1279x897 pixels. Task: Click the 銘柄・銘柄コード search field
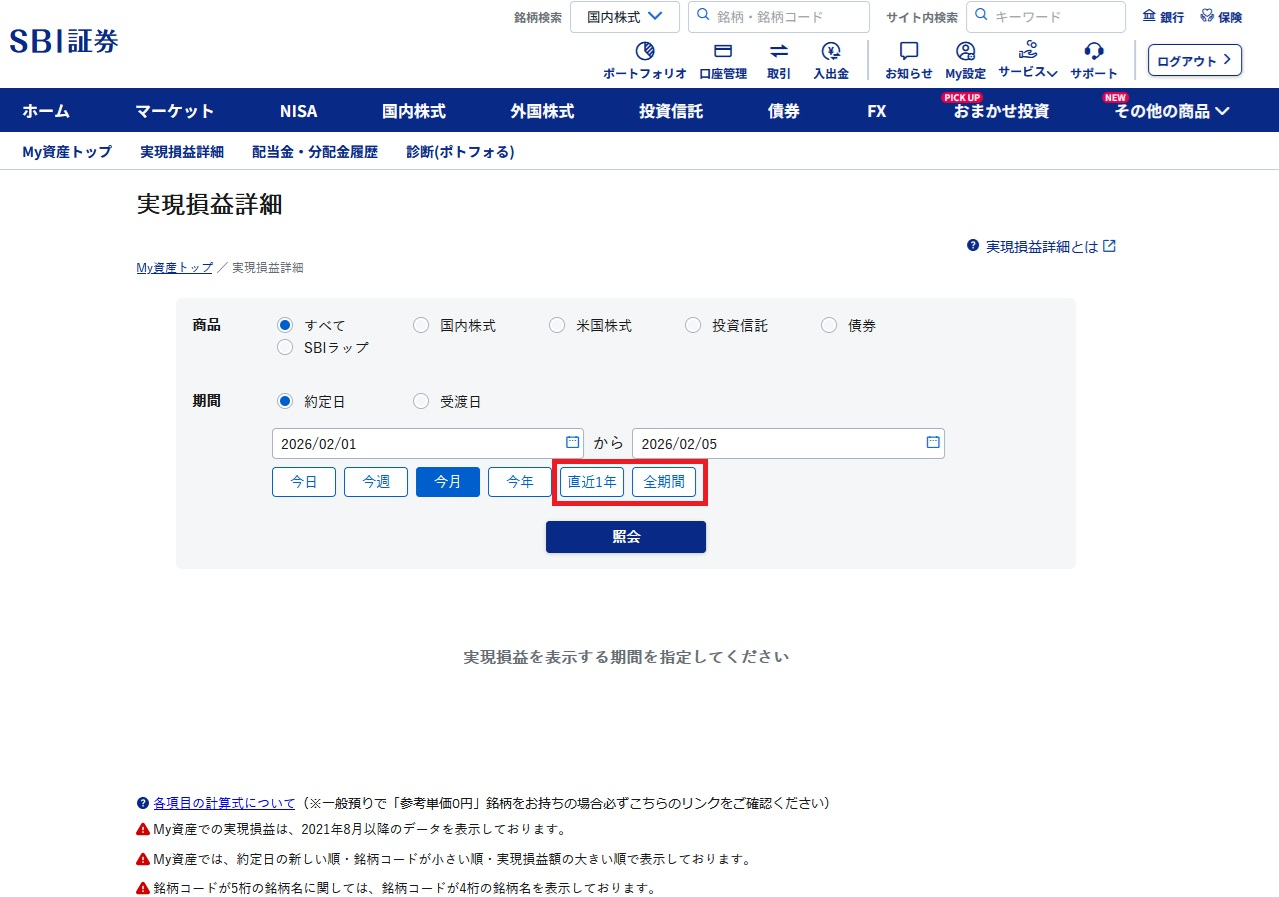click(x=779, y=17)
